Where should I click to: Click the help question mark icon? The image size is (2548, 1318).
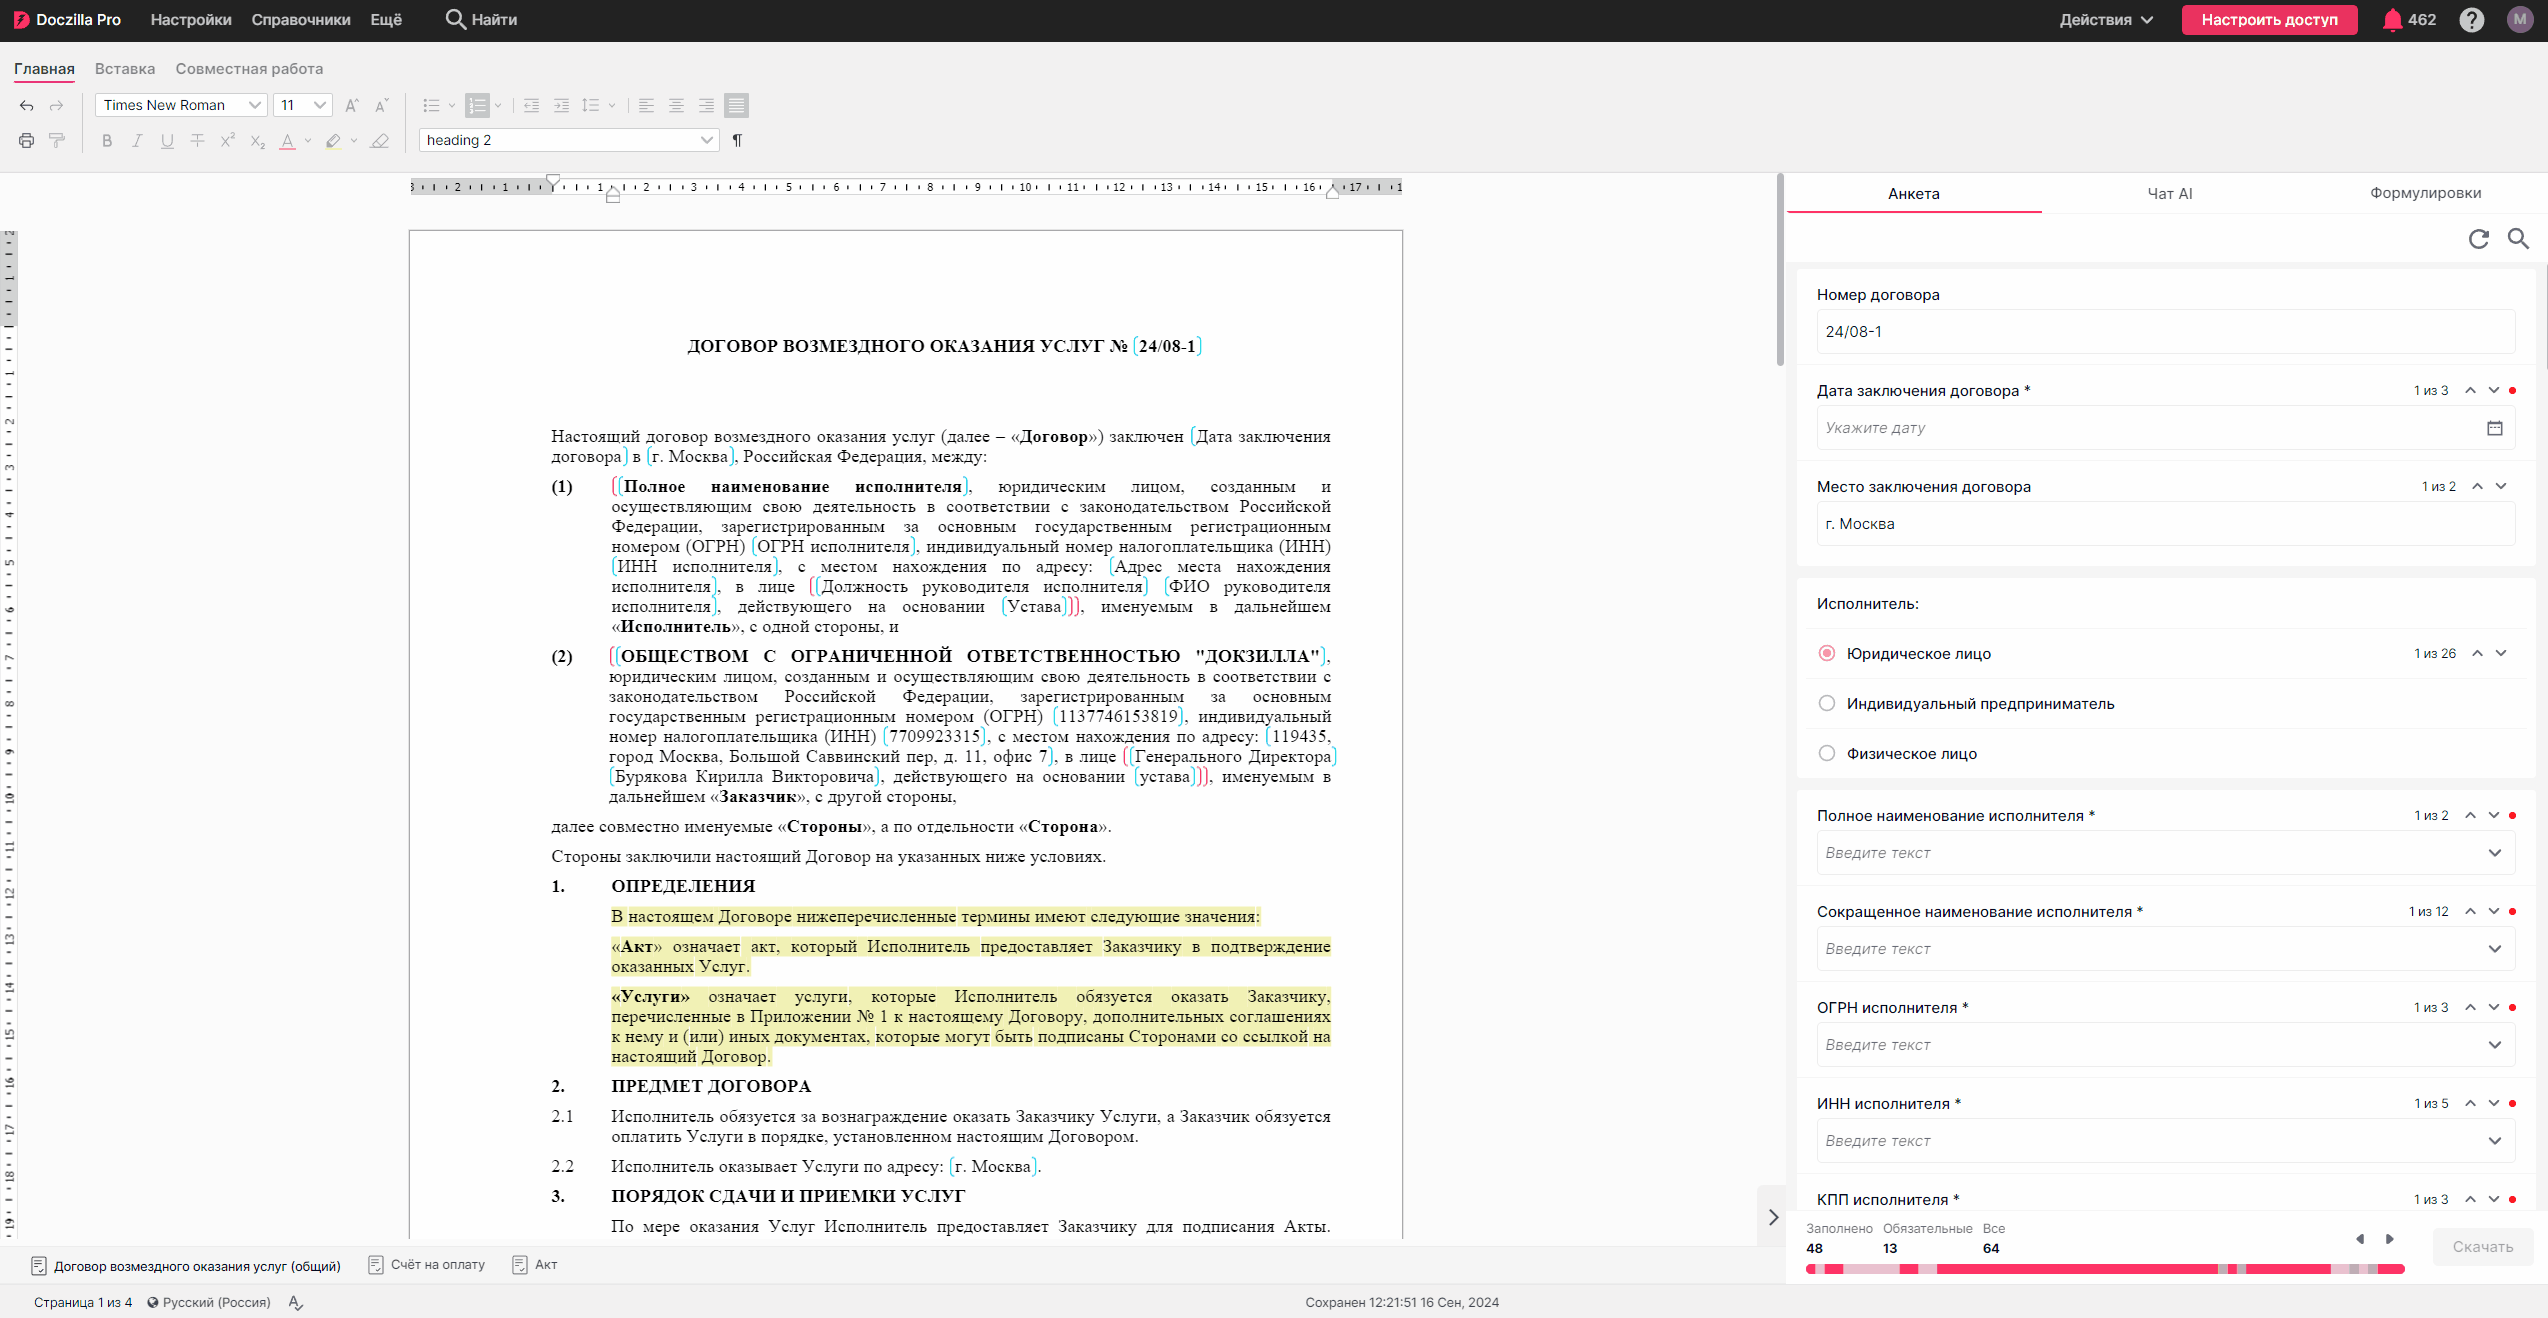point(2471,20)
